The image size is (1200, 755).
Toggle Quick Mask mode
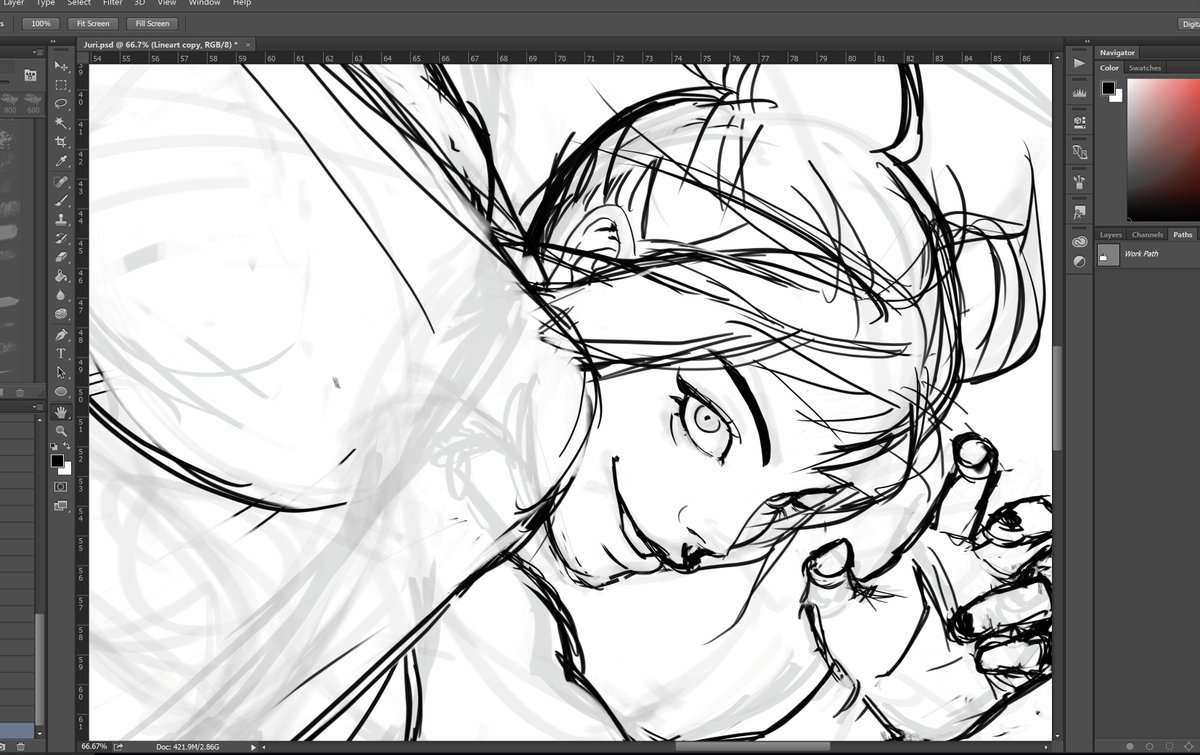tap(61, 487)
